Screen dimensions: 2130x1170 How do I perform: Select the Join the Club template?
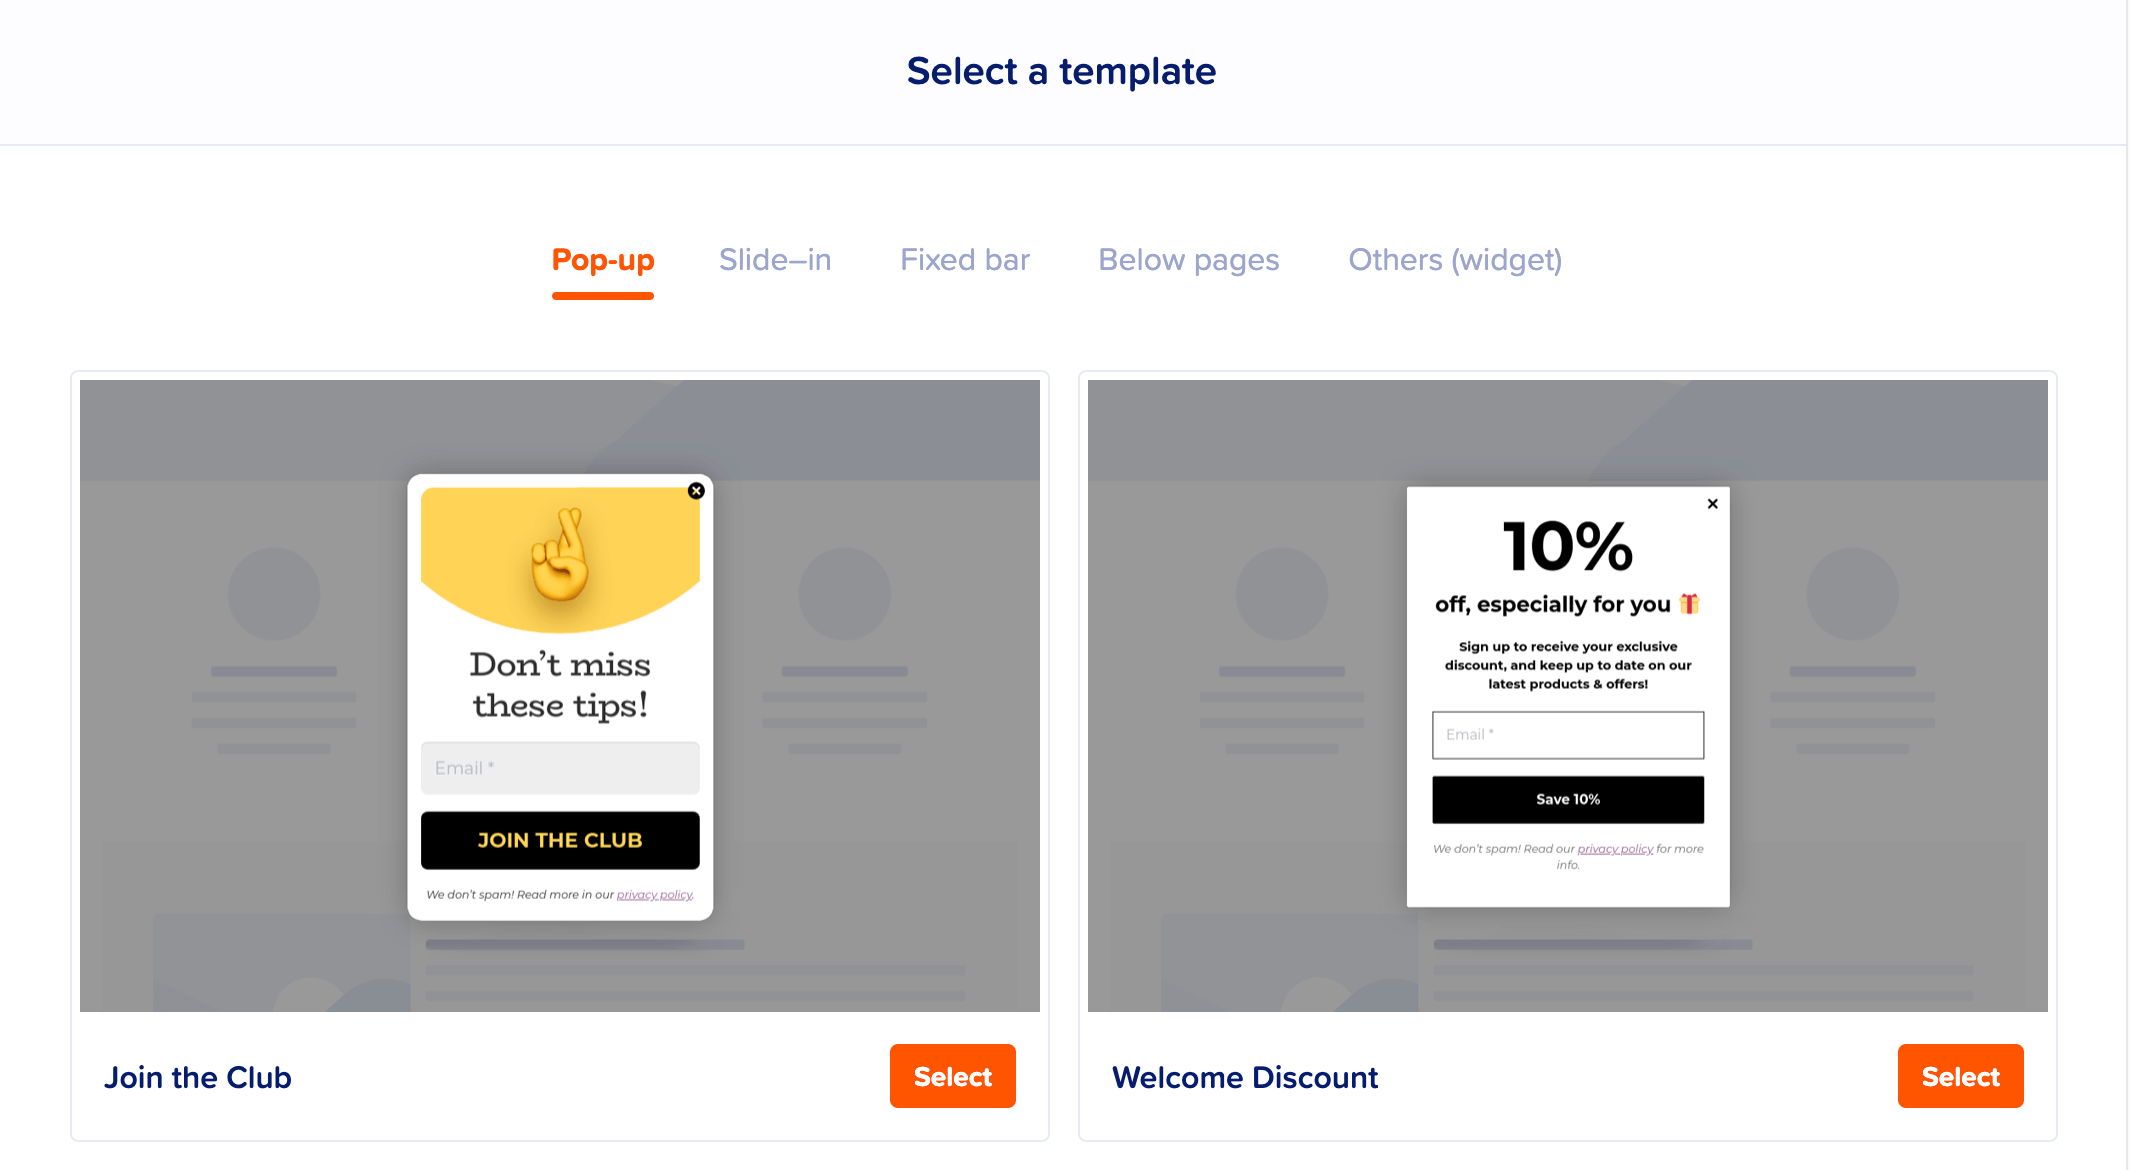(951, 1075)
